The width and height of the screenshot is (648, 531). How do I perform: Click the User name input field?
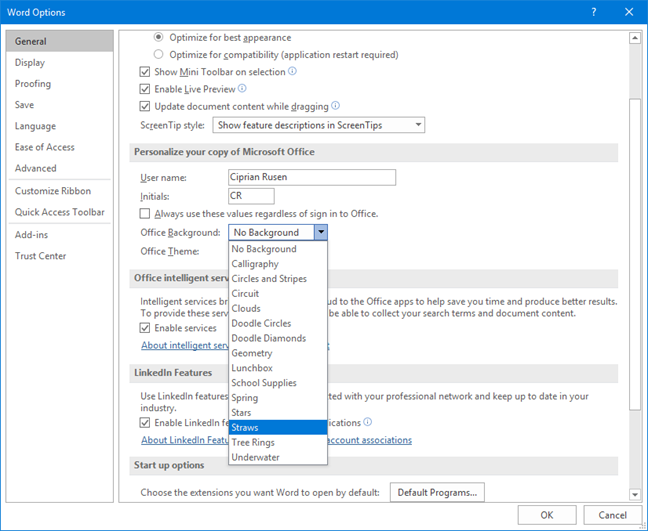[x=312, y=177]
